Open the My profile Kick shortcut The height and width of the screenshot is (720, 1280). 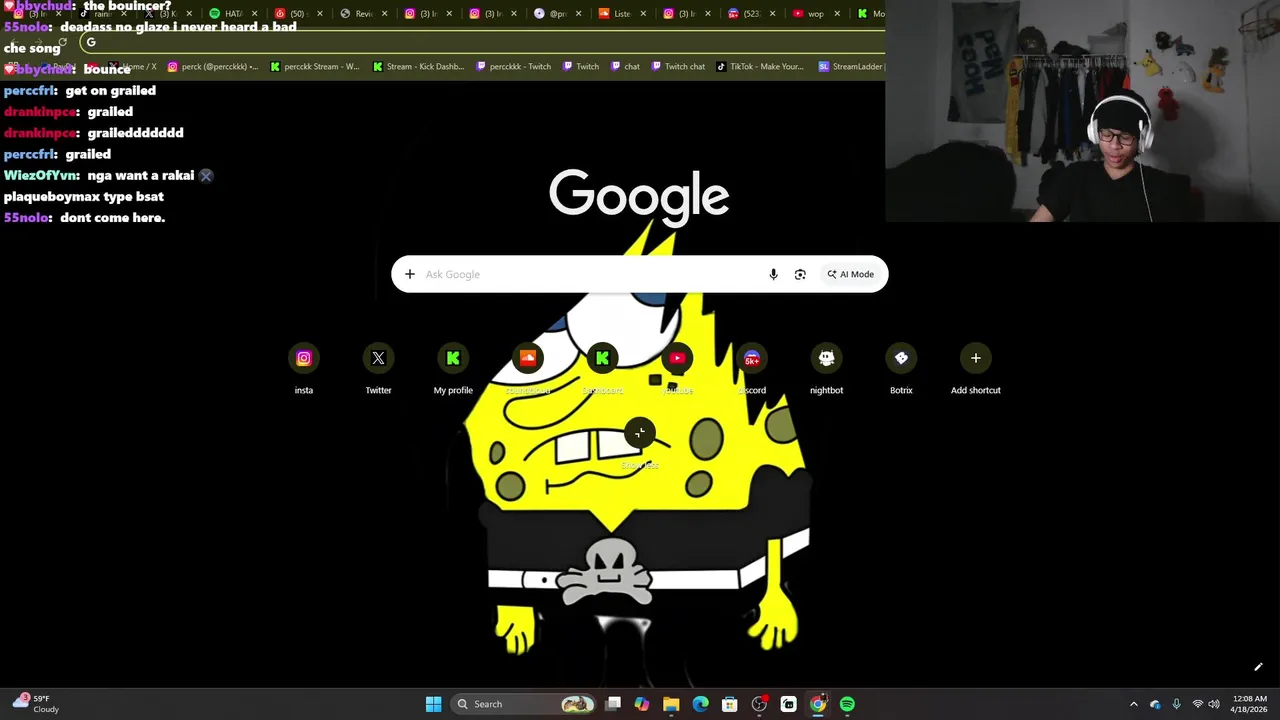click(x=453, y=369)
